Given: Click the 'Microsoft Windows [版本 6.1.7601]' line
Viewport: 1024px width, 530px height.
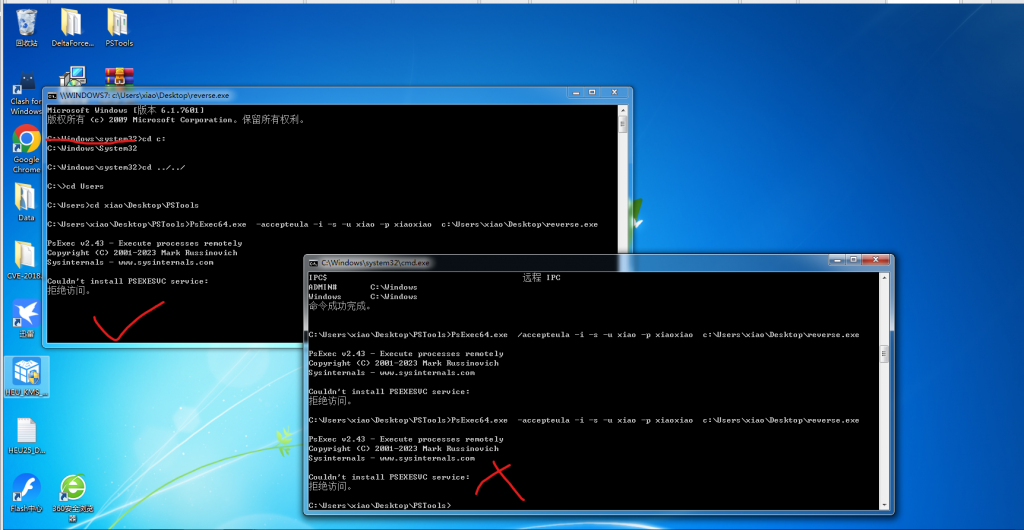Looking at the screenshot, I should click(x=126, y=110).
